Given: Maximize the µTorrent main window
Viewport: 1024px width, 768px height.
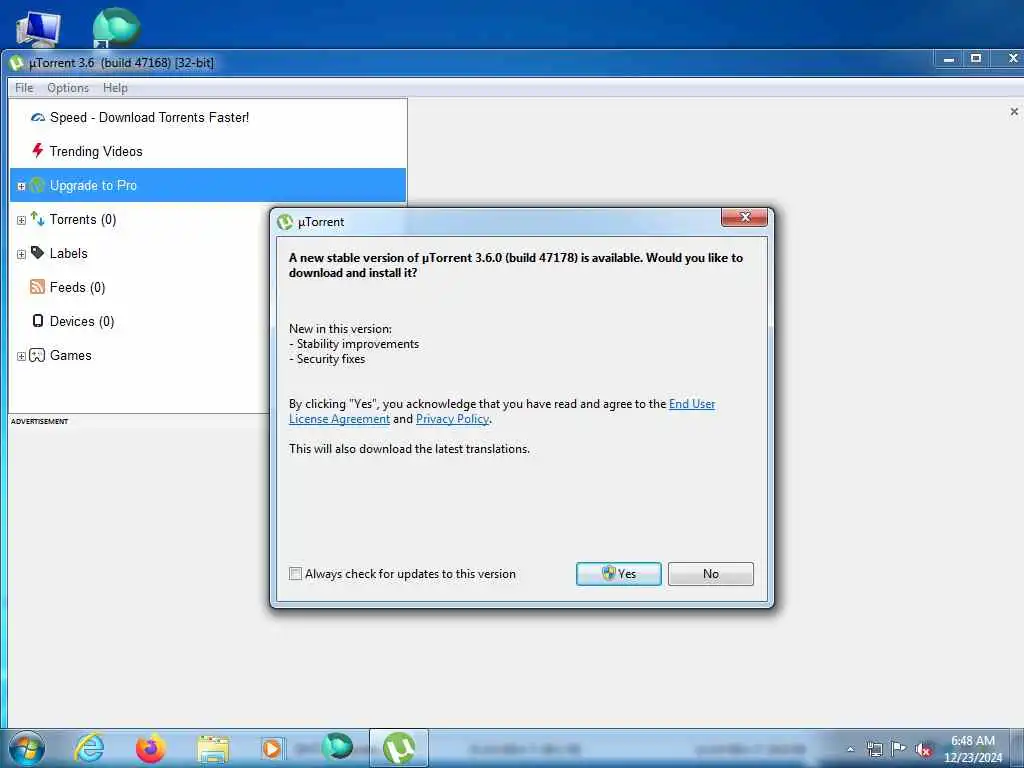Looking at the screenshot, I should coord(976,59).
